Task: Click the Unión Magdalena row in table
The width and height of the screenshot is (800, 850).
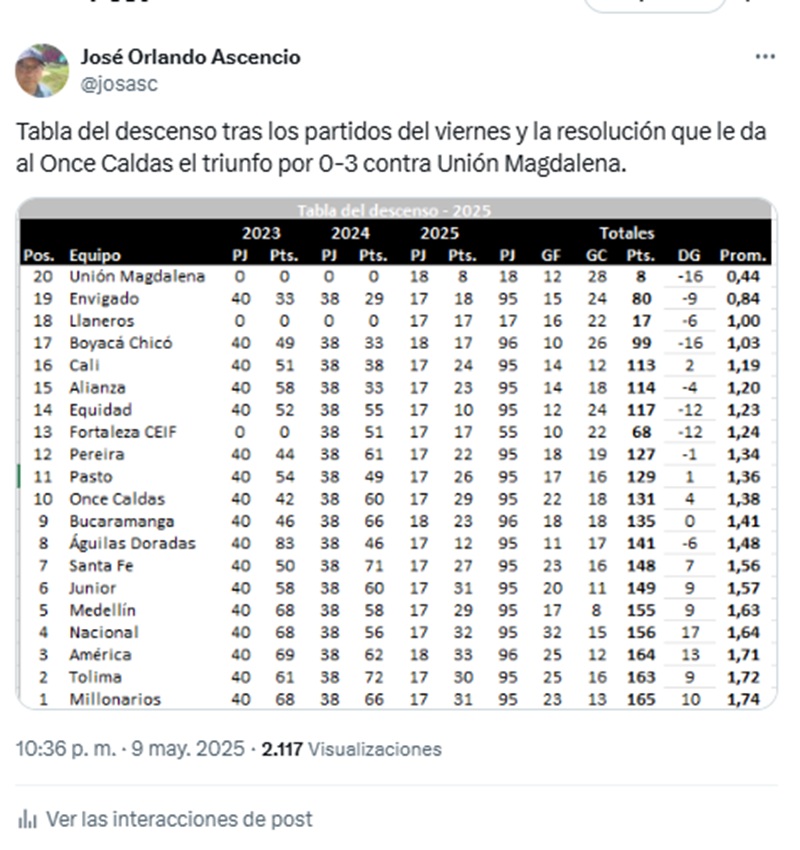Action: point(396,276)
